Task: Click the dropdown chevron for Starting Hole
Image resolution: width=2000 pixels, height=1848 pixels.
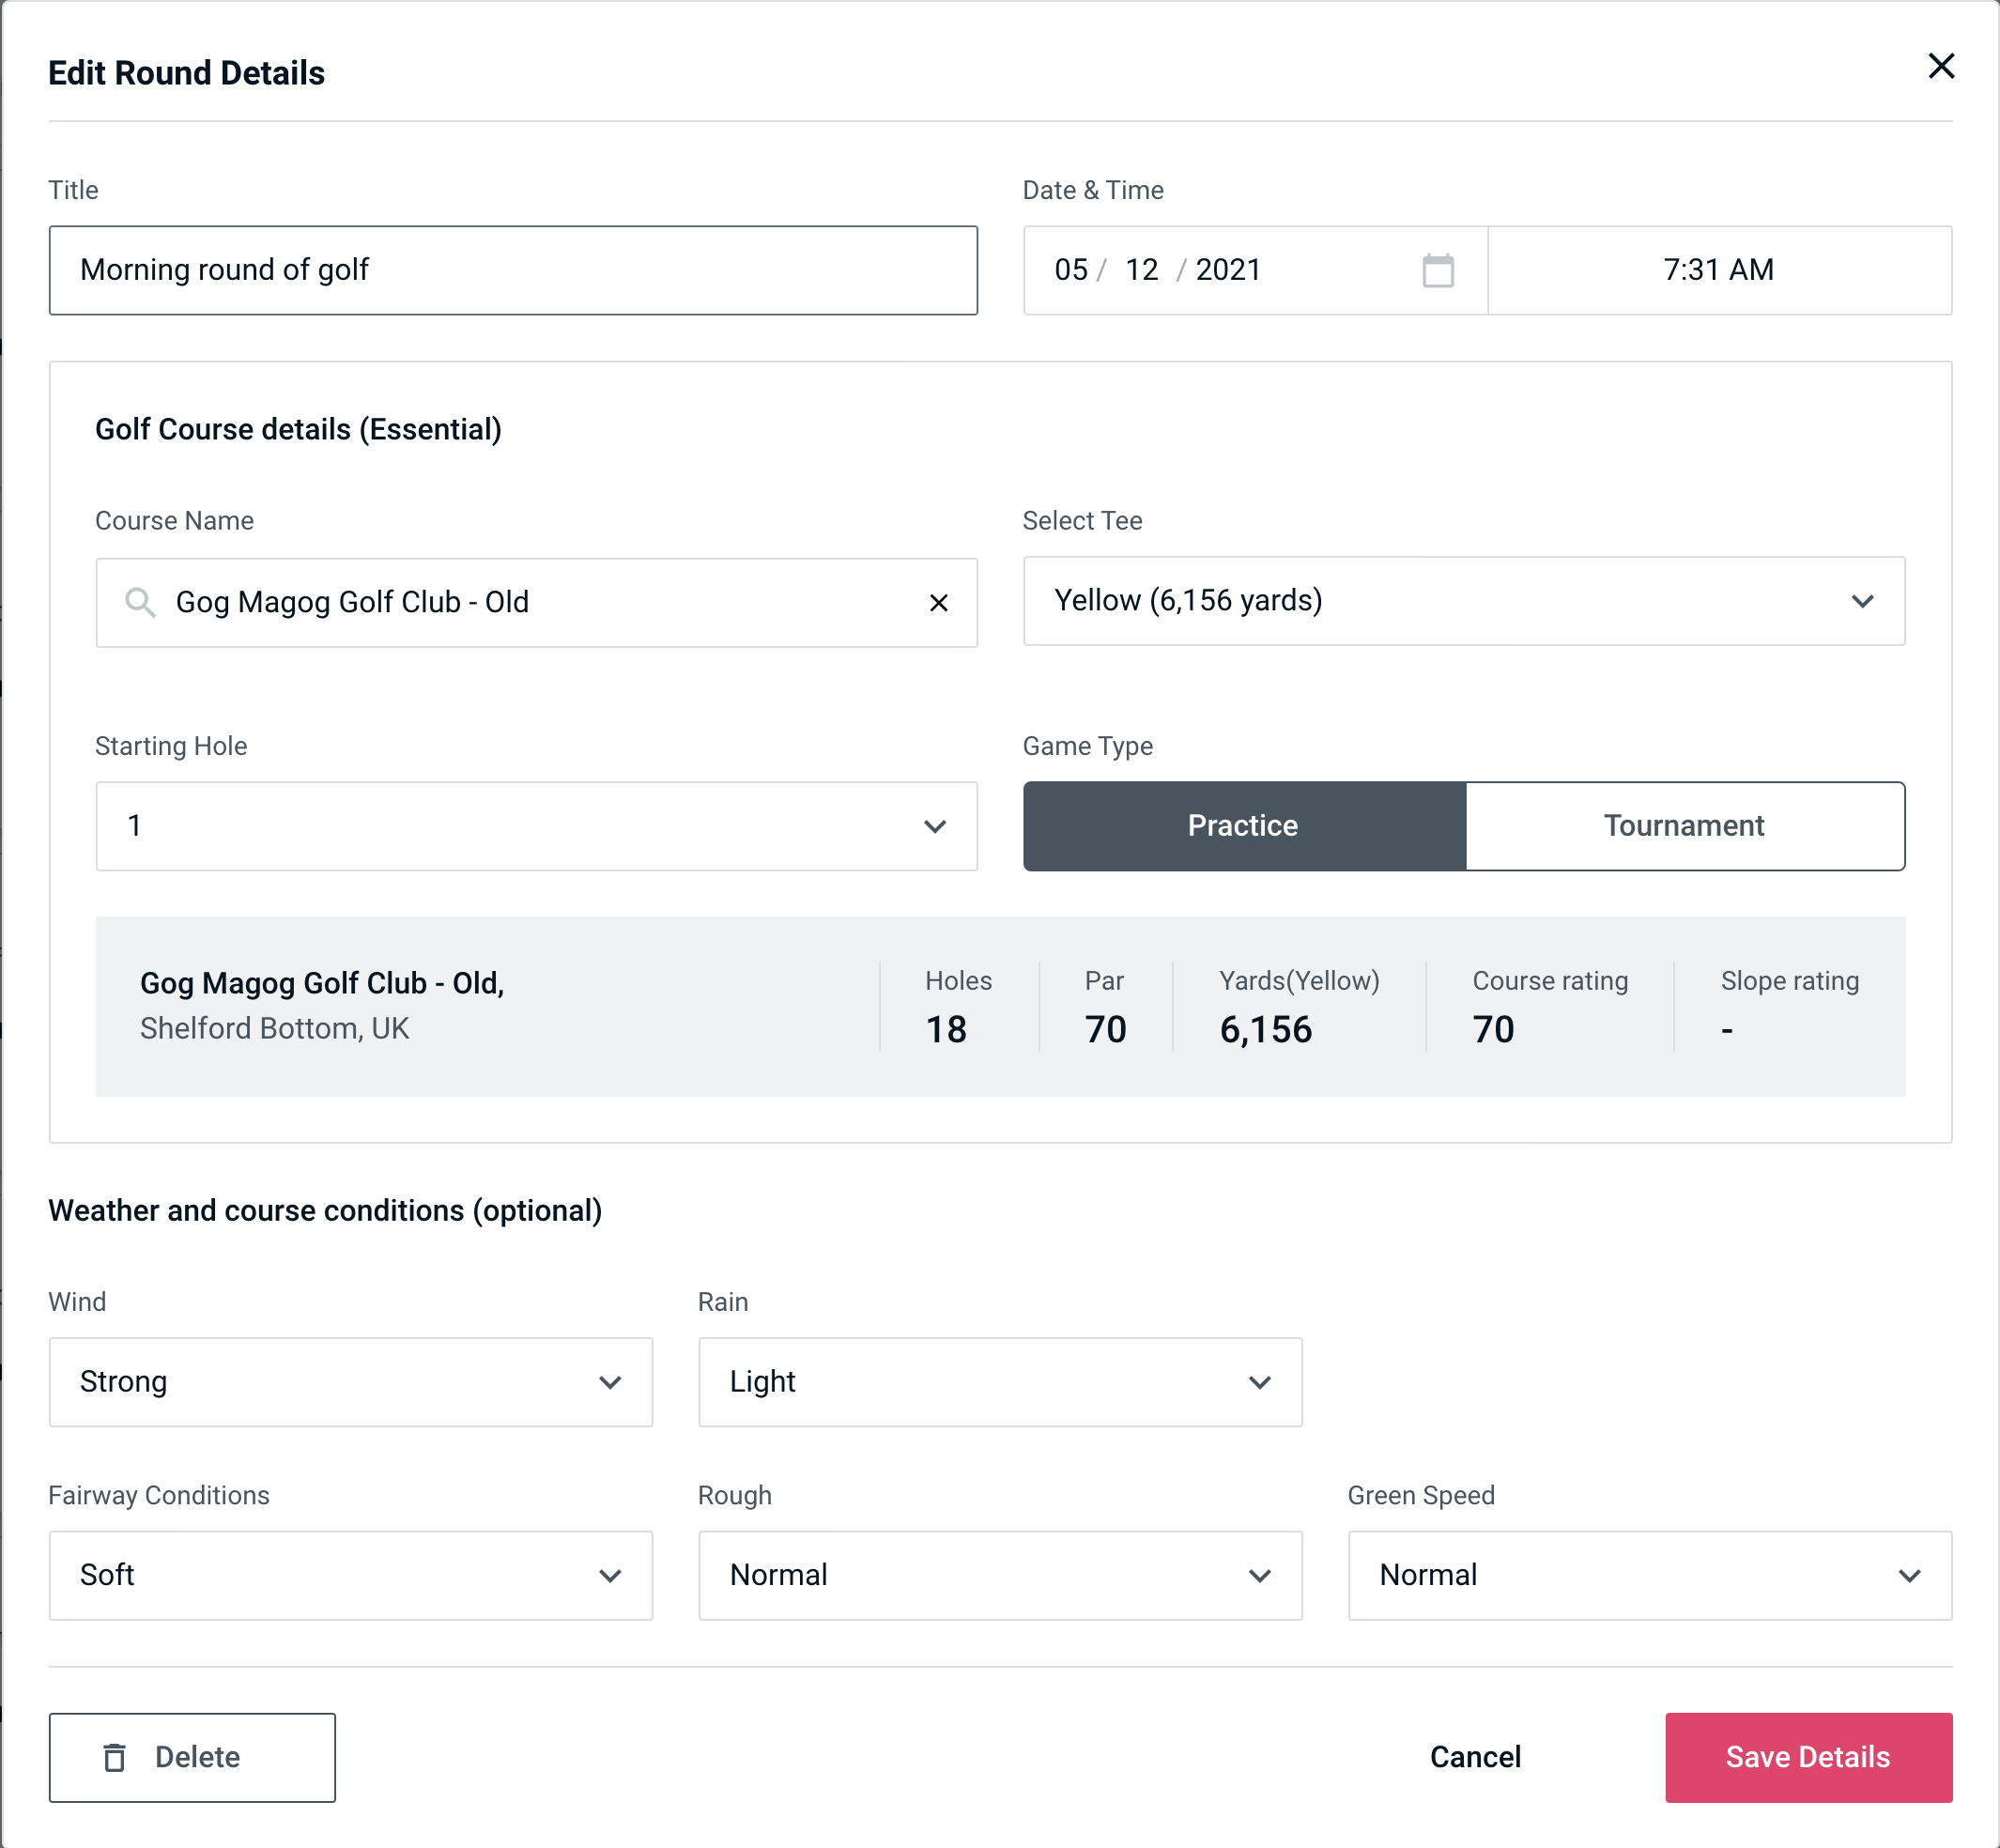Action: [941, 825]
